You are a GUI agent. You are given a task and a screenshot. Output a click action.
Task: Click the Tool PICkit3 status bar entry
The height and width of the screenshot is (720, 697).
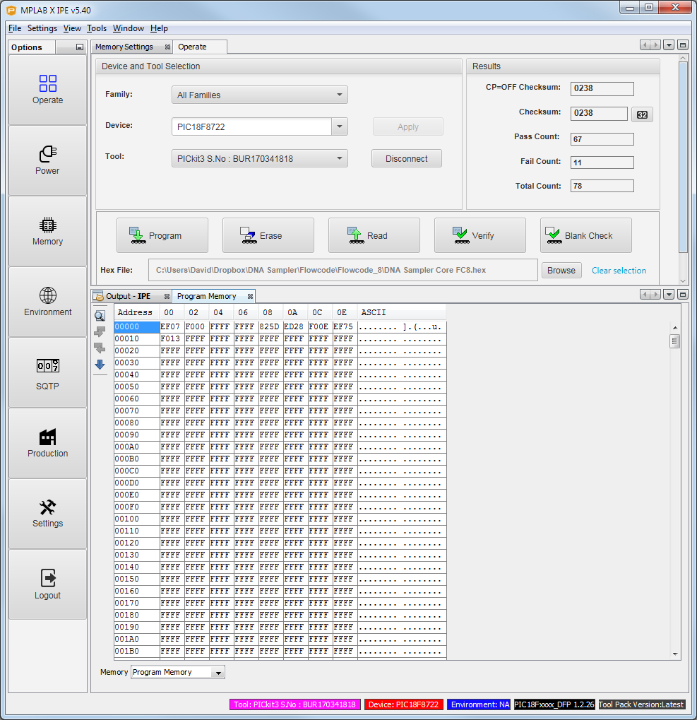295,704
